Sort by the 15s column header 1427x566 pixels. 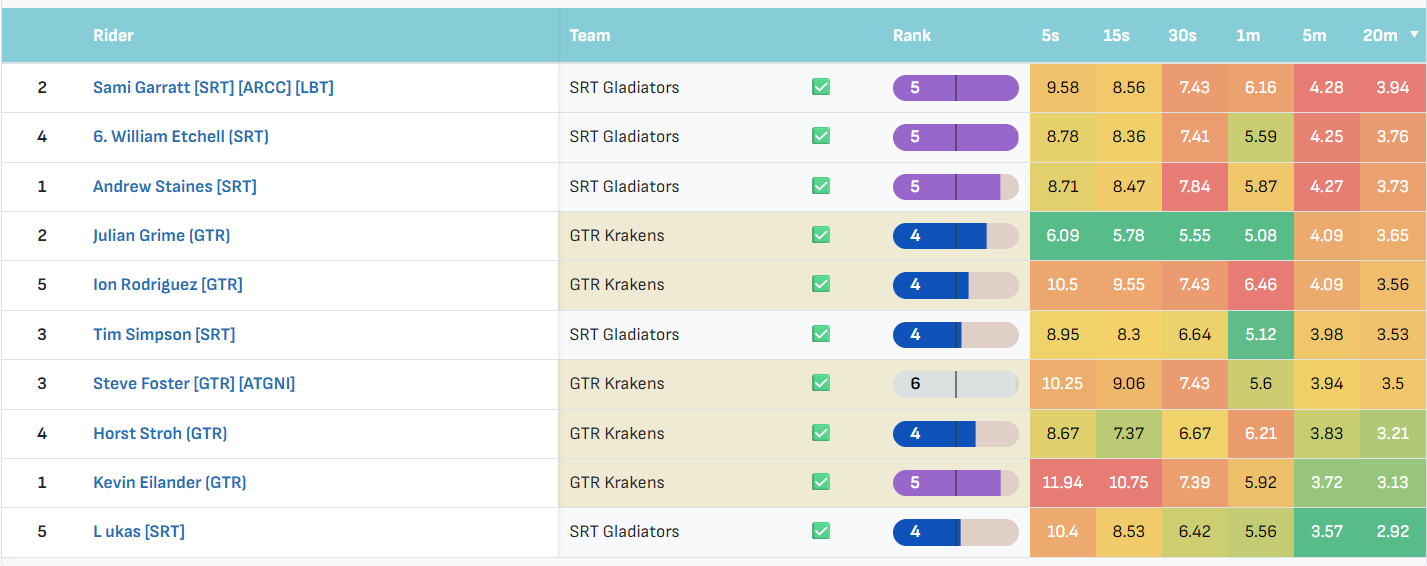point(1116,35)
